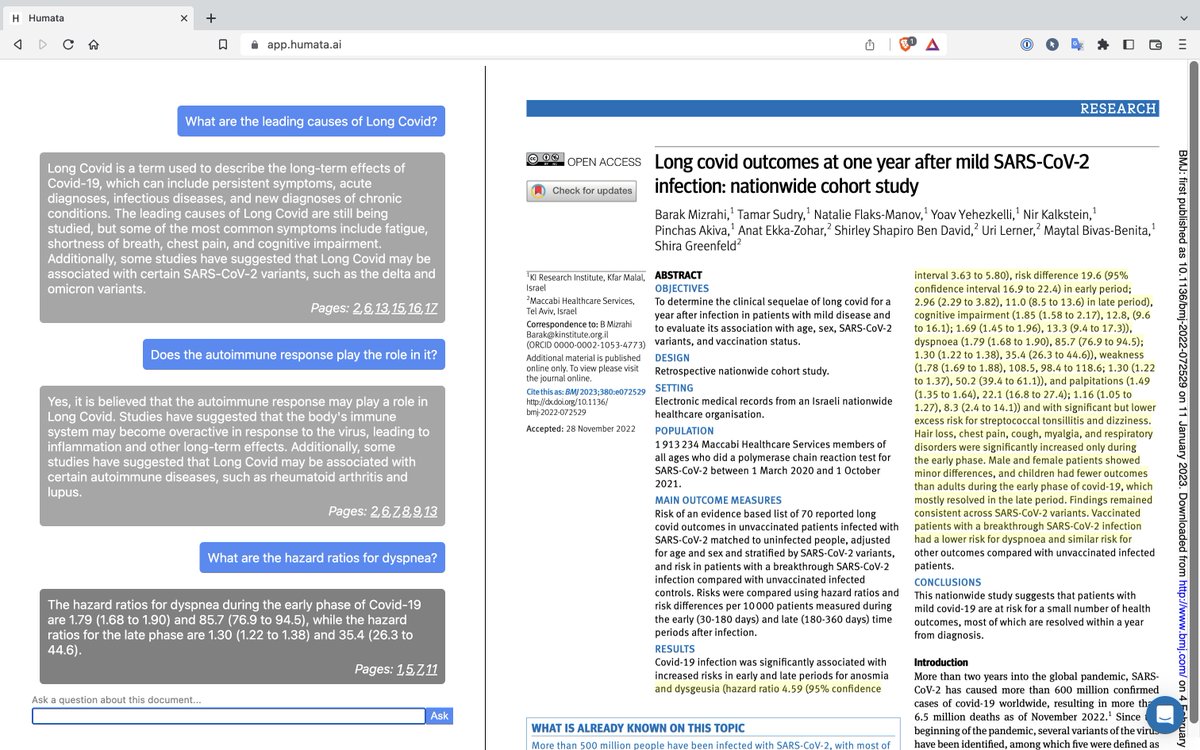This screenshot has width=1200, height=750.
Task: Open the 1Password extension icon
Action: tap(1026, 45)
